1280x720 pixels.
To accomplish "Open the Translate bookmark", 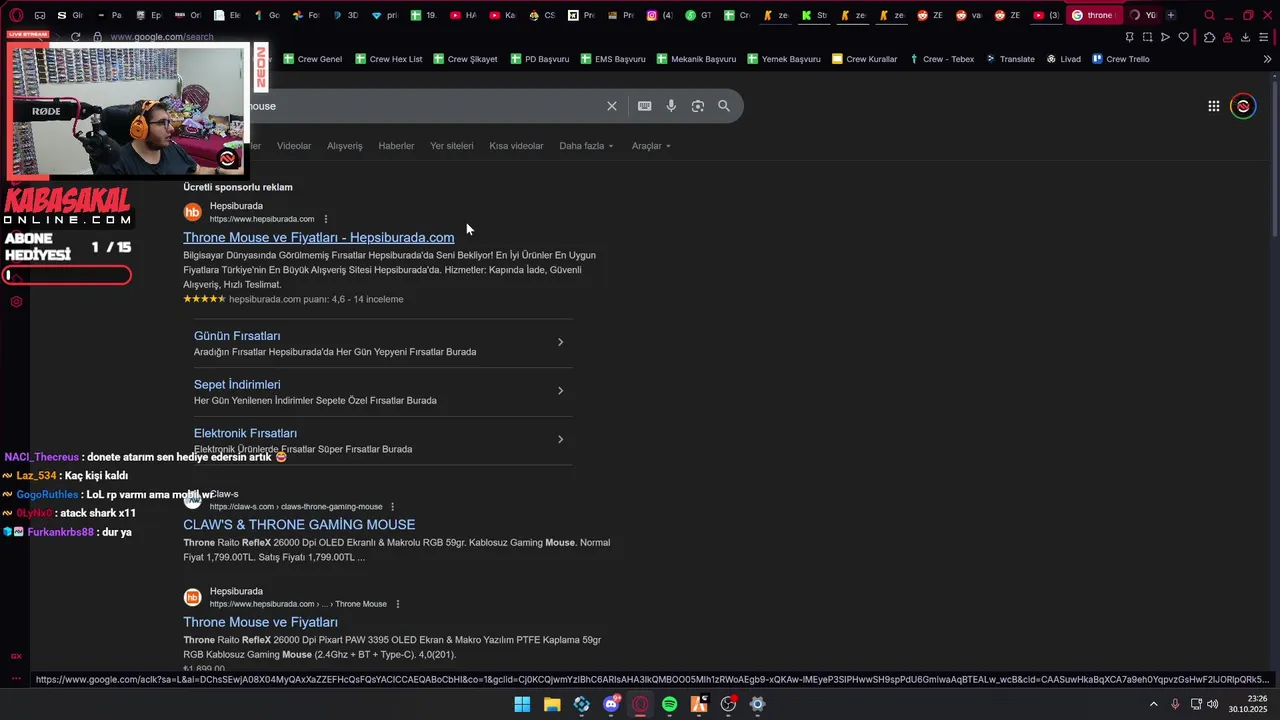I will 1010,59.
